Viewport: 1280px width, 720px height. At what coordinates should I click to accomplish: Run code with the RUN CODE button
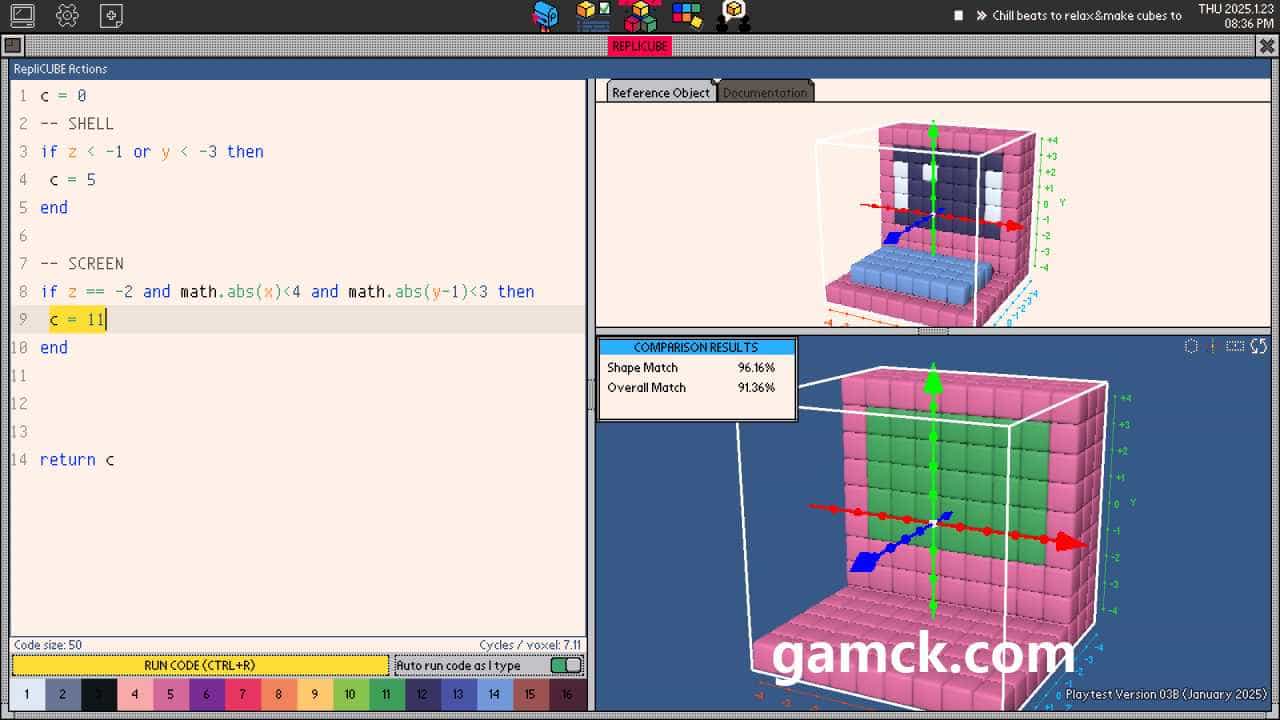tap(200, 665)
